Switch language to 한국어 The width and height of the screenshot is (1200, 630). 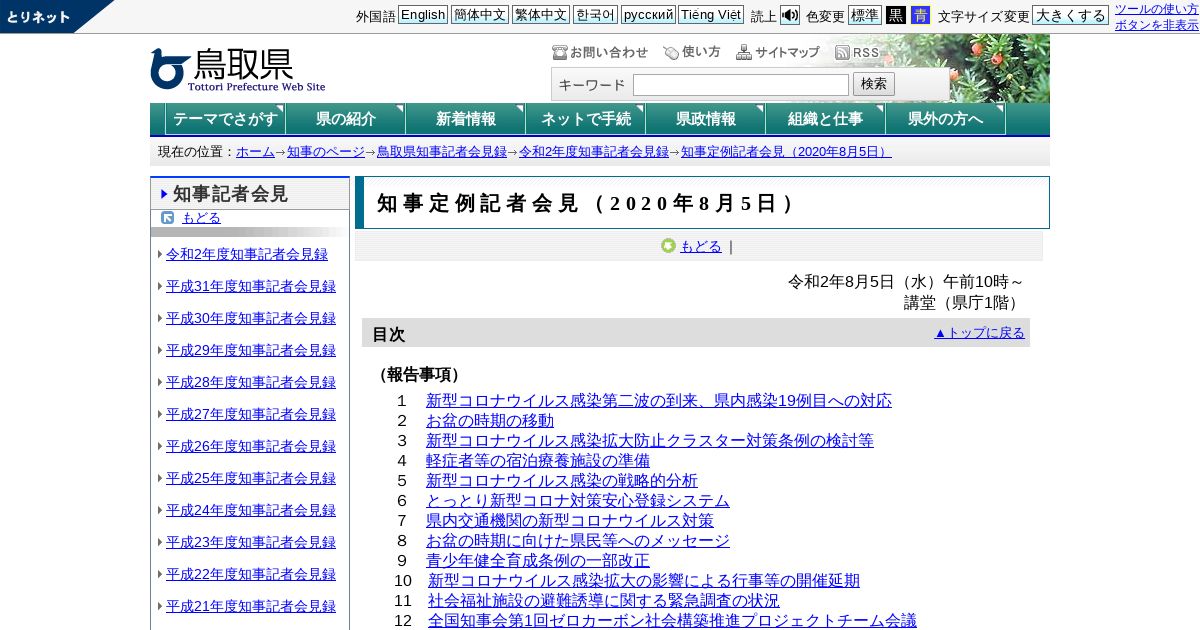595,15
